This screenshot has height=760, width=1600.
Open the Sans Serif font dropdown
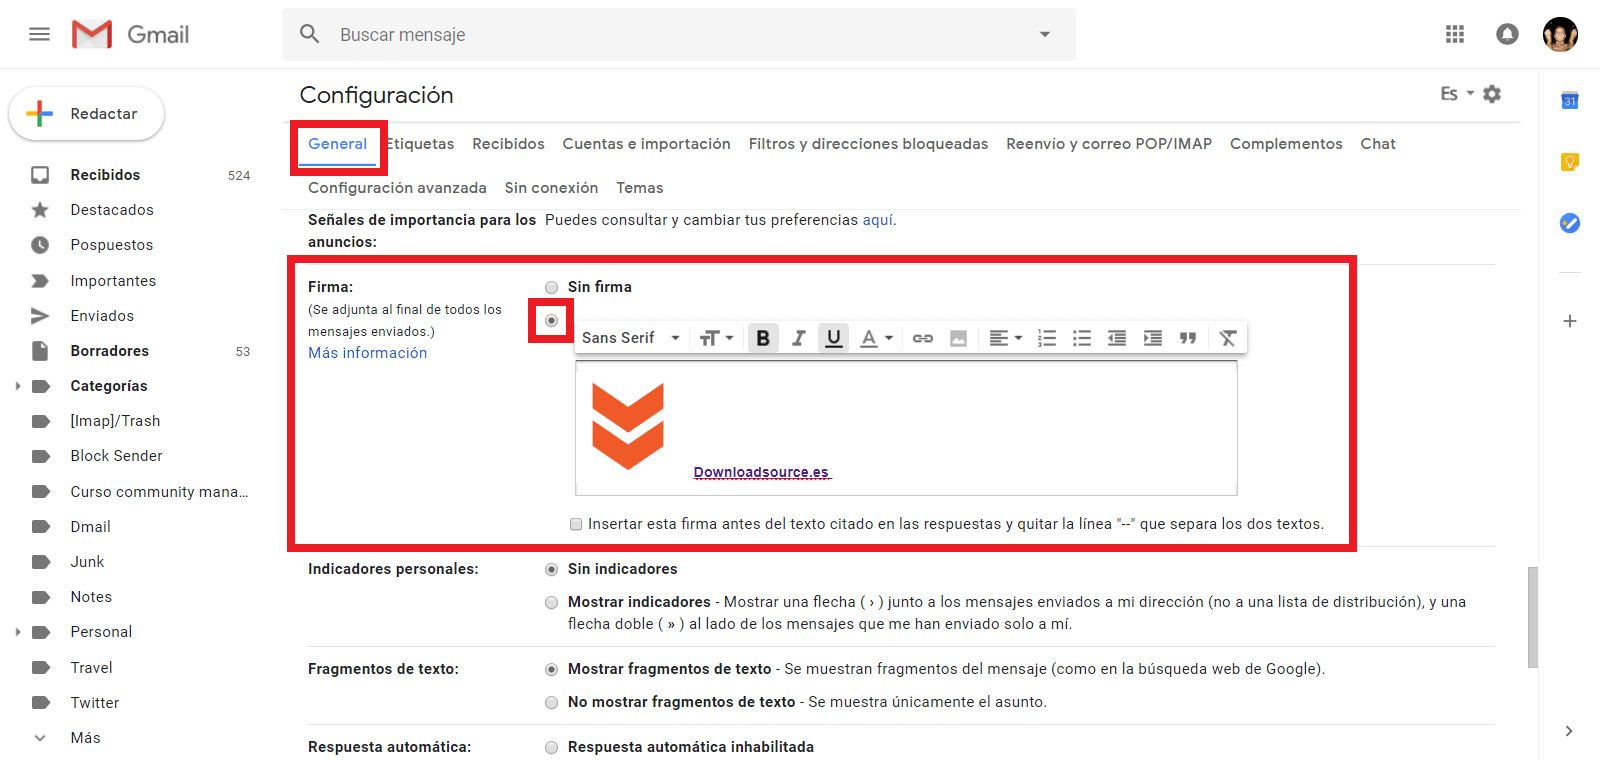(x=631, y=338)
